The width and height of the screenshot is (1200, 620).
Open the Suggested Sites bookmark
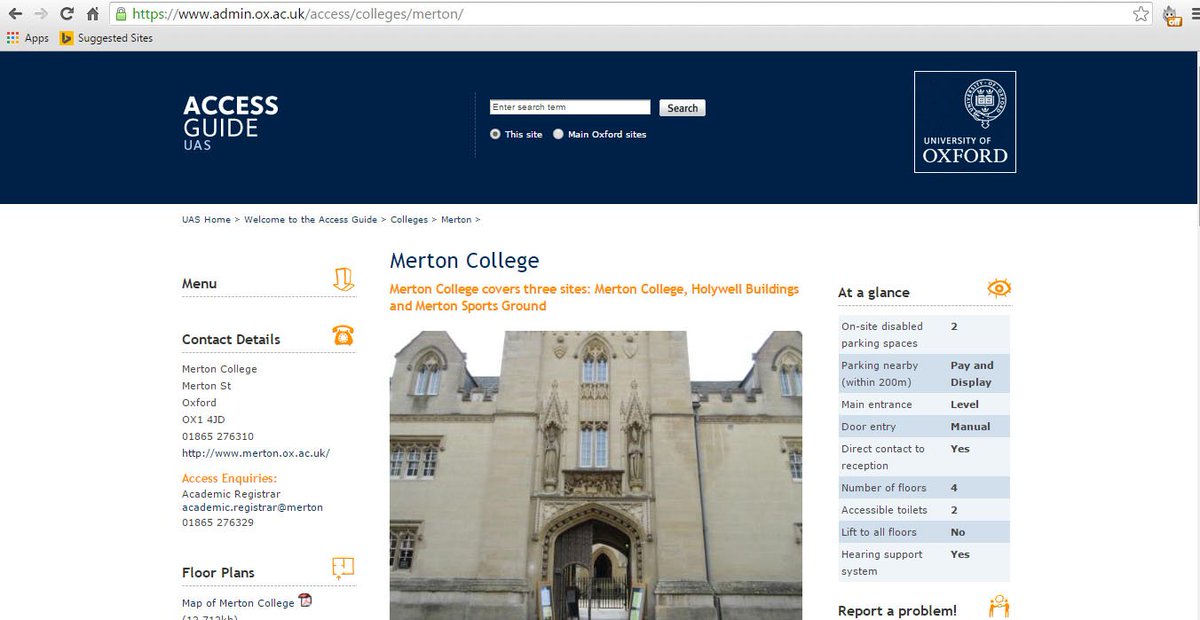click(x=107, y=38)
